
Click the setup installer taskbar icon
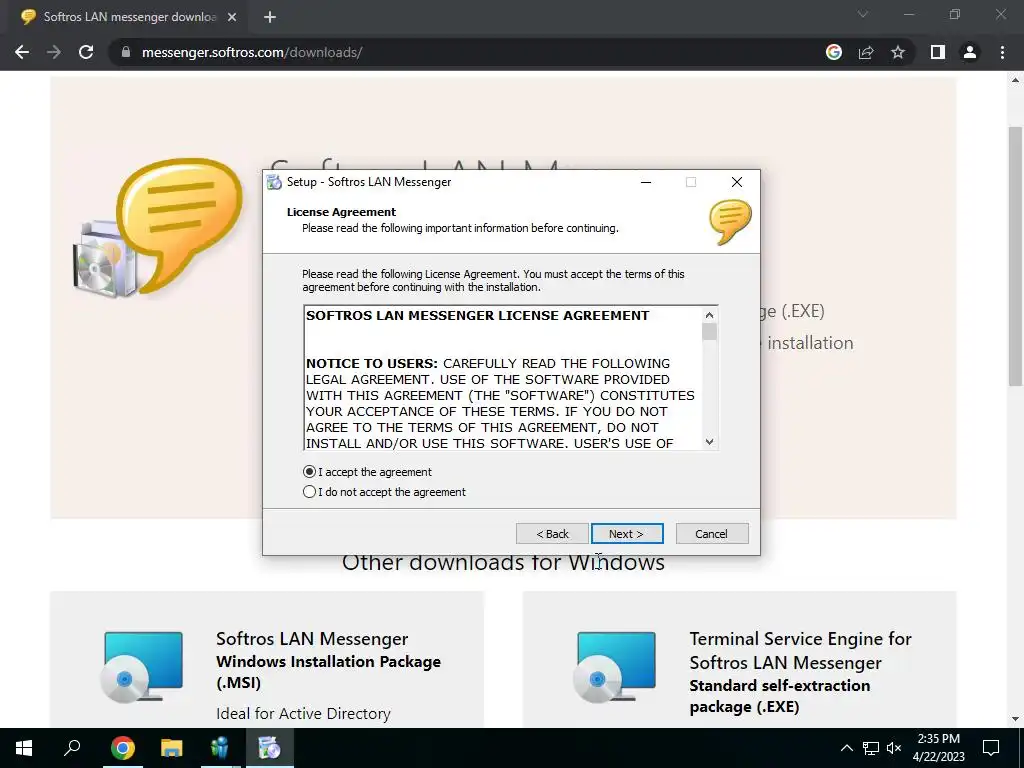tap(270, 748)
